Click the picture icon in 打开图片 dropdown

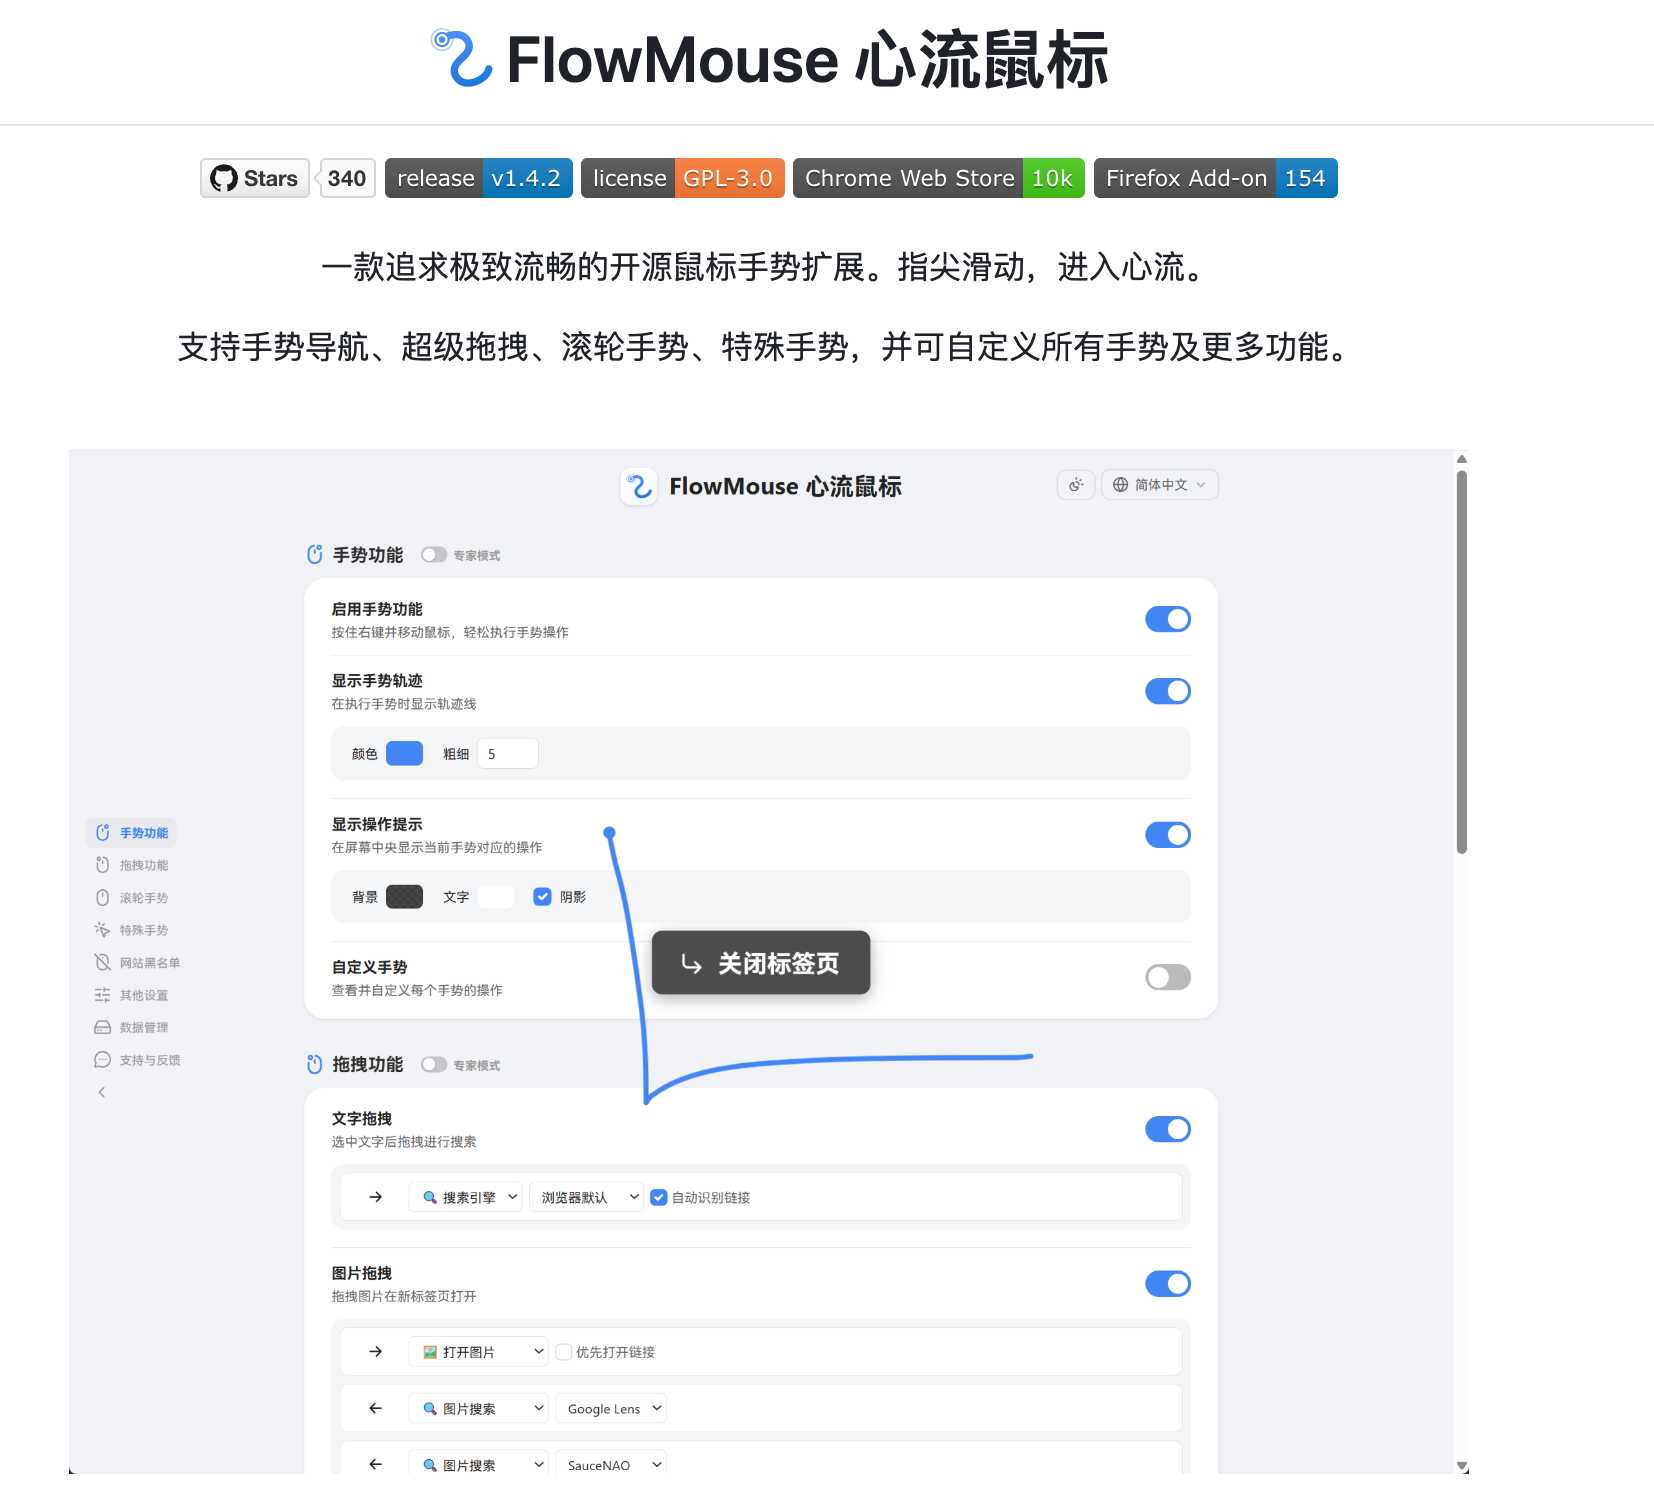(x=430, y=1352)
